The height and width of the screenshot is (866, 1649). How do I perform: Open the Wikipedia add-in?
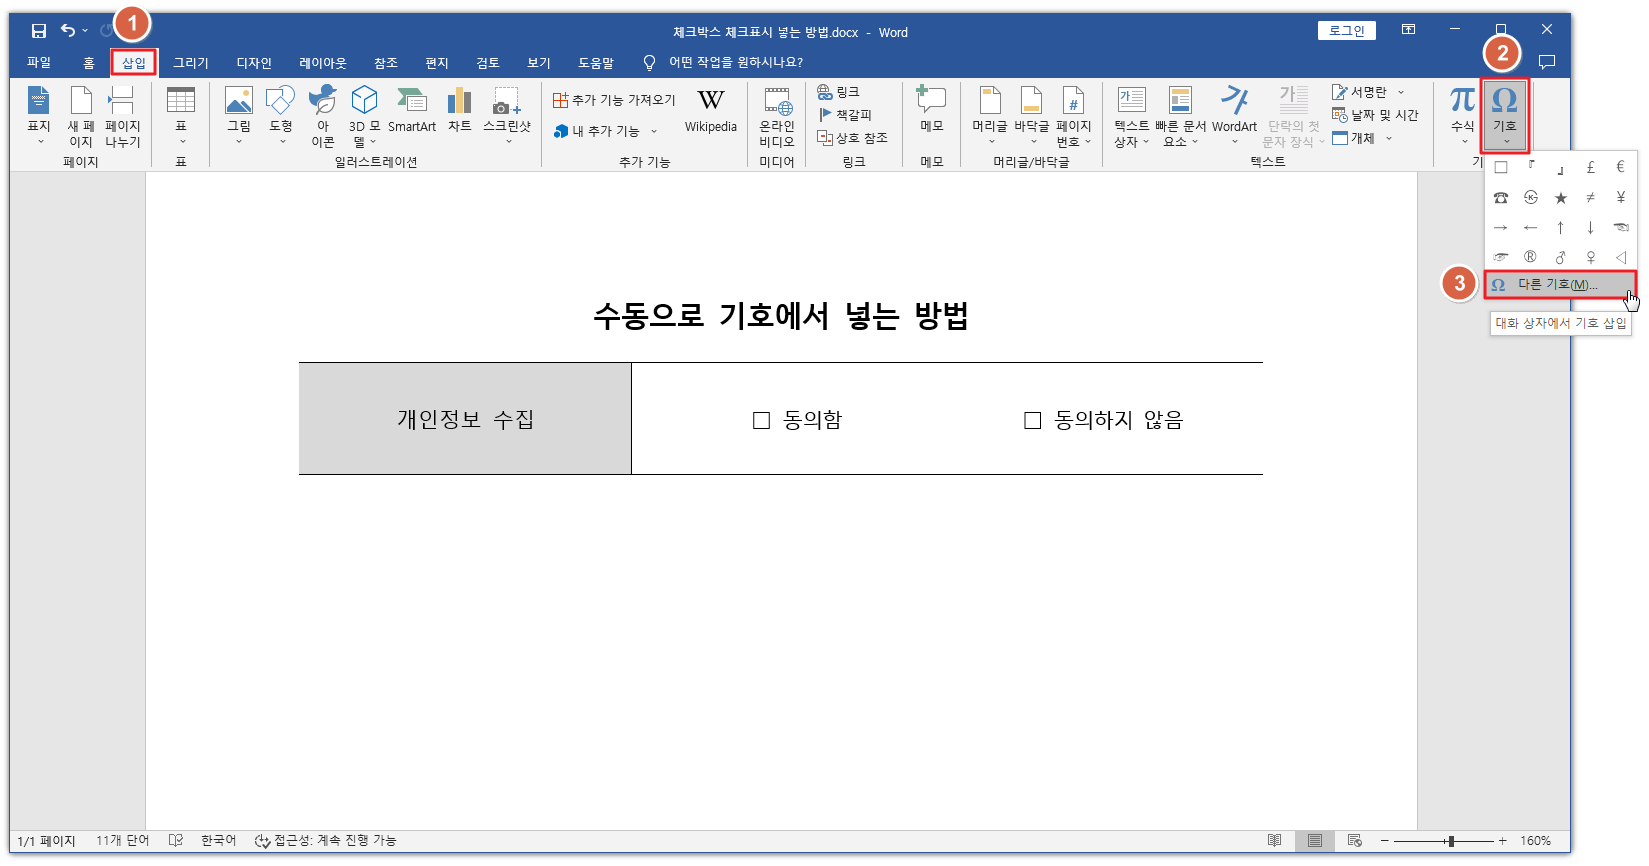click(x=711, y=110)
